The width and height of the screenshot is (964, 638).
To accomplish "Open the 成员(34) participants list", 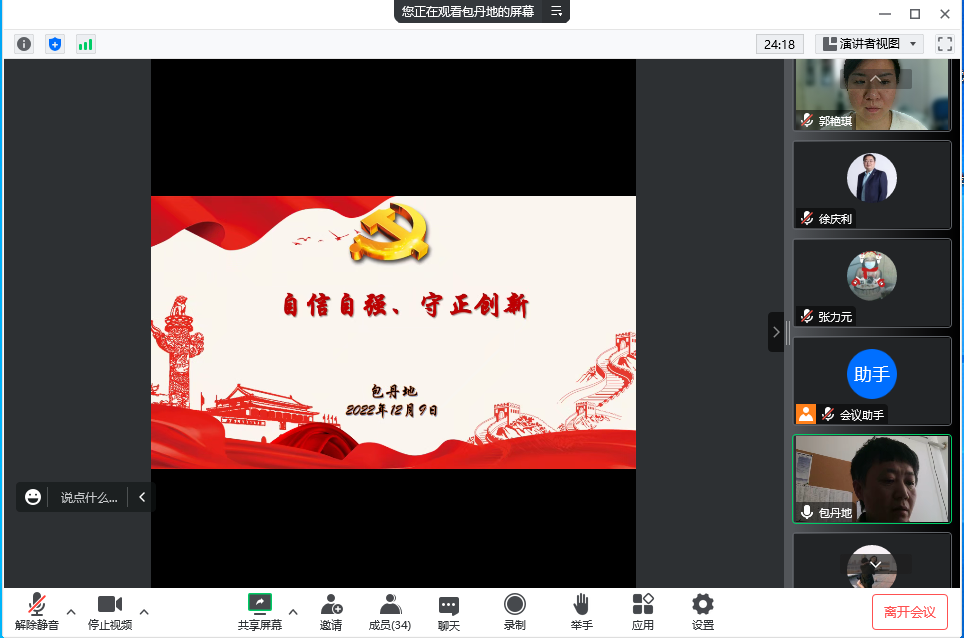I will (390, 611).
